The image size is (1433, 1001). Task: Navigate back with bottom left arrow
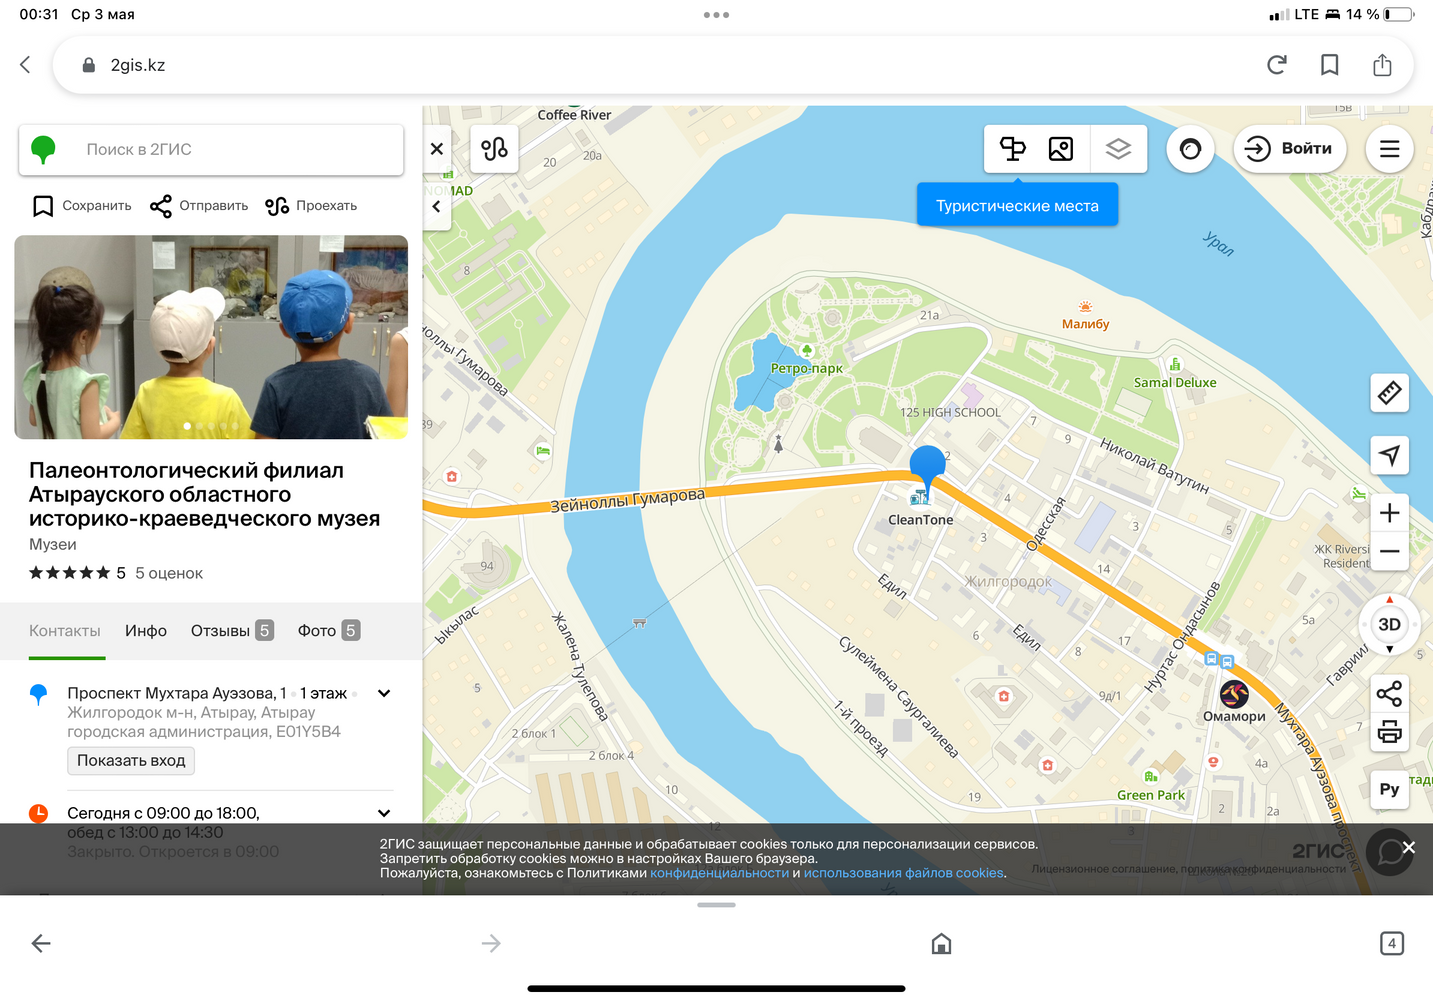coord(41,943)
